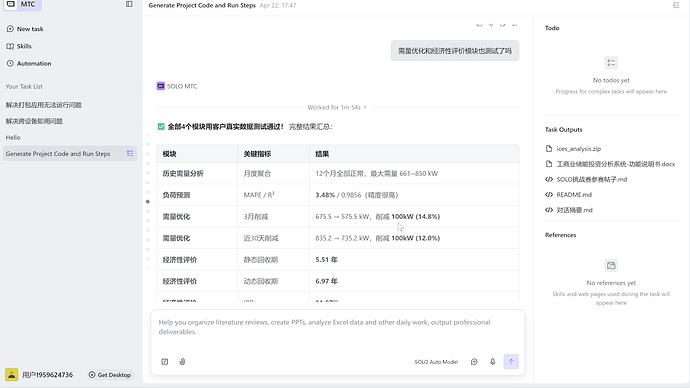Click the Task Outputs heading
The width and height of the screenshot is (690, 388).
tap(563, 130)
